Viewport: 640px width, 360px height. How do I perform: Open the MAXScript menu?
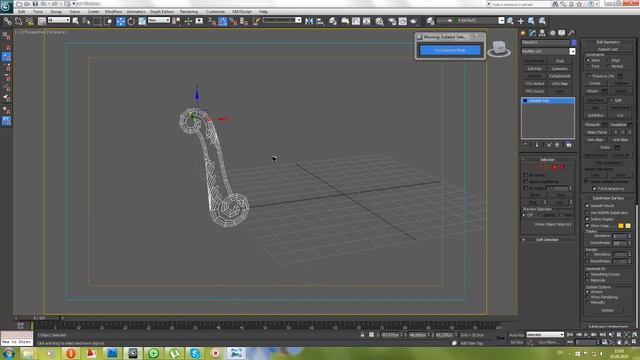pyautogui.click(x=242, y=11)
